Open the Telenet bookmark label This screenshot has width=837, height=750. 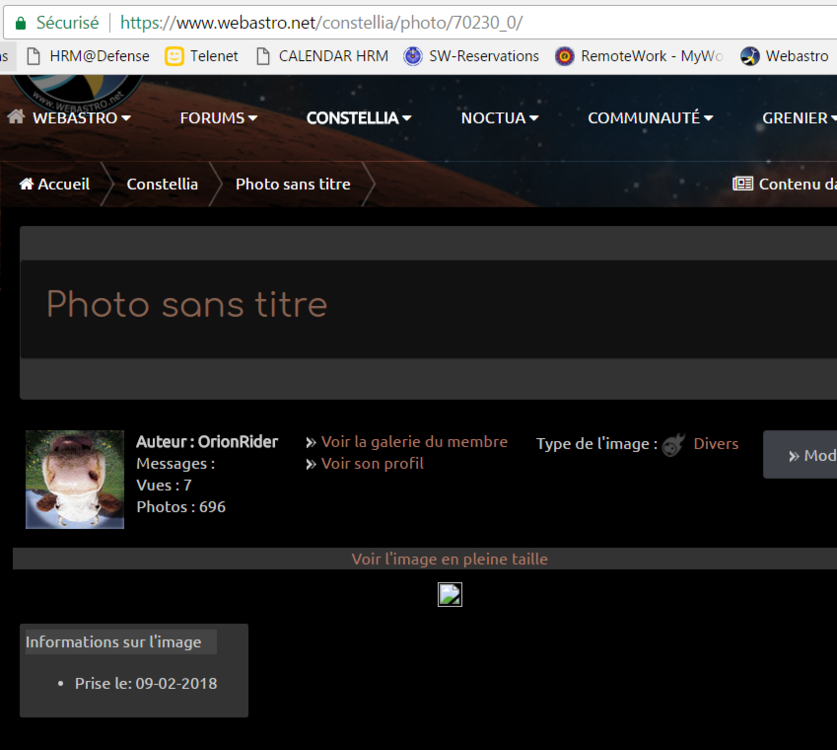[x=214, y=56]
